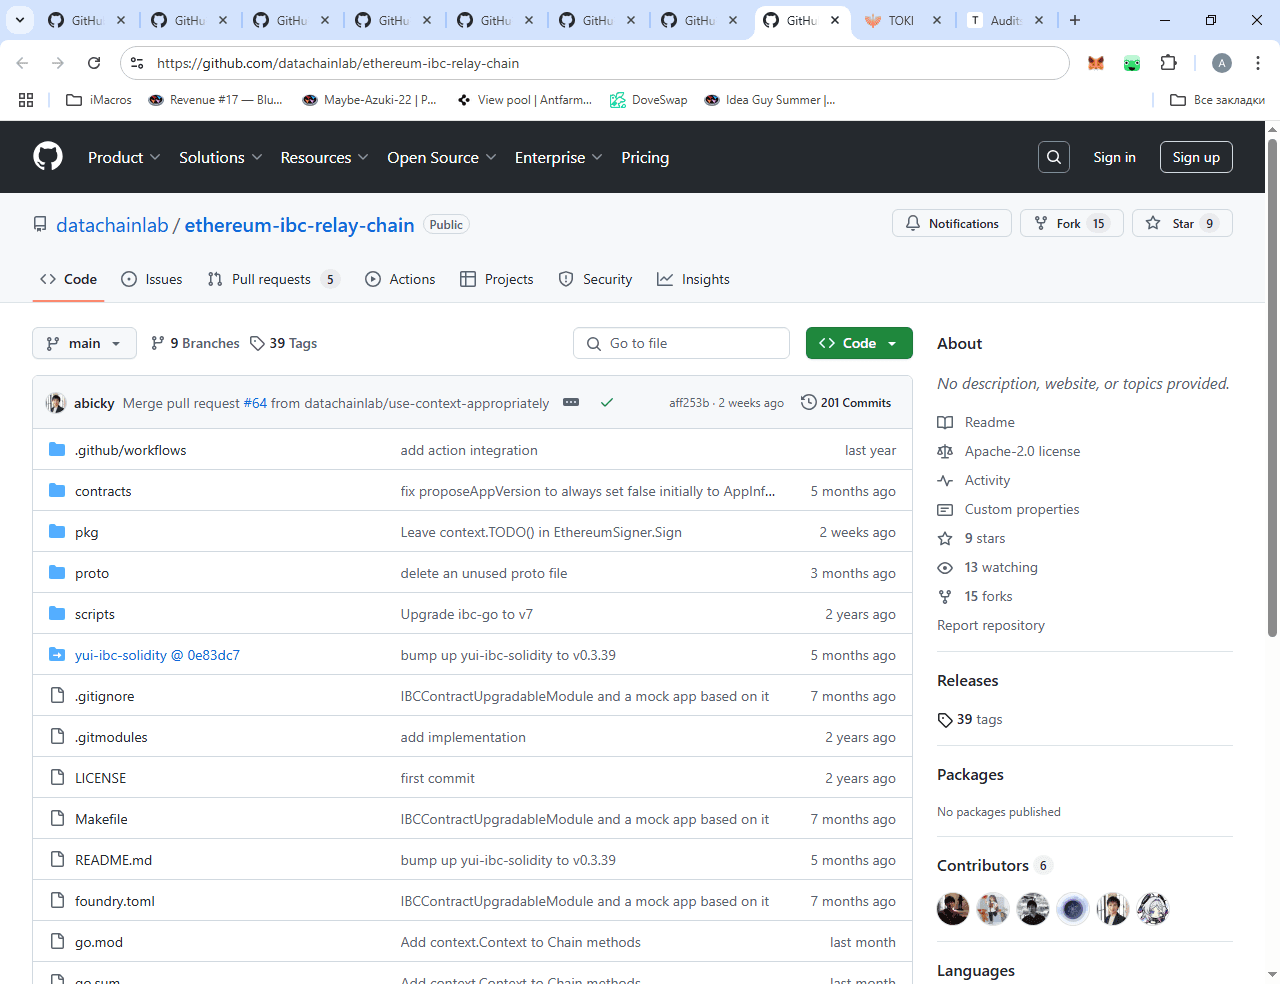1280x984 pixels.
Task: Select the Code repository tab
Action: tap(68, 279)
